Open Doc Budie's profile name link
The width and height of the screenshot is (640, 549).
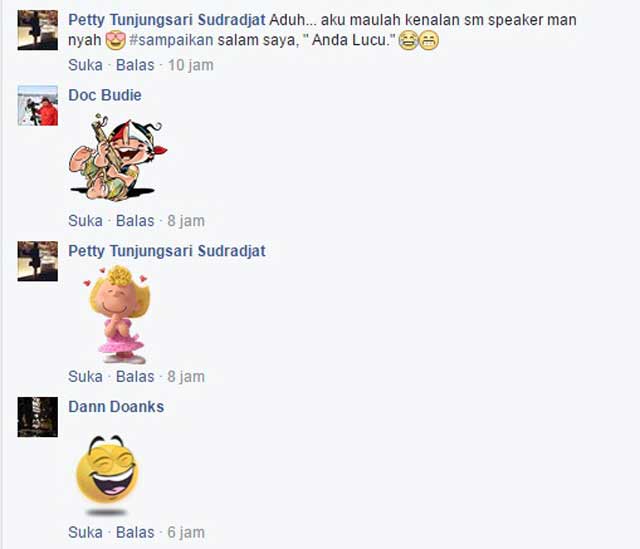pos(105,95)
